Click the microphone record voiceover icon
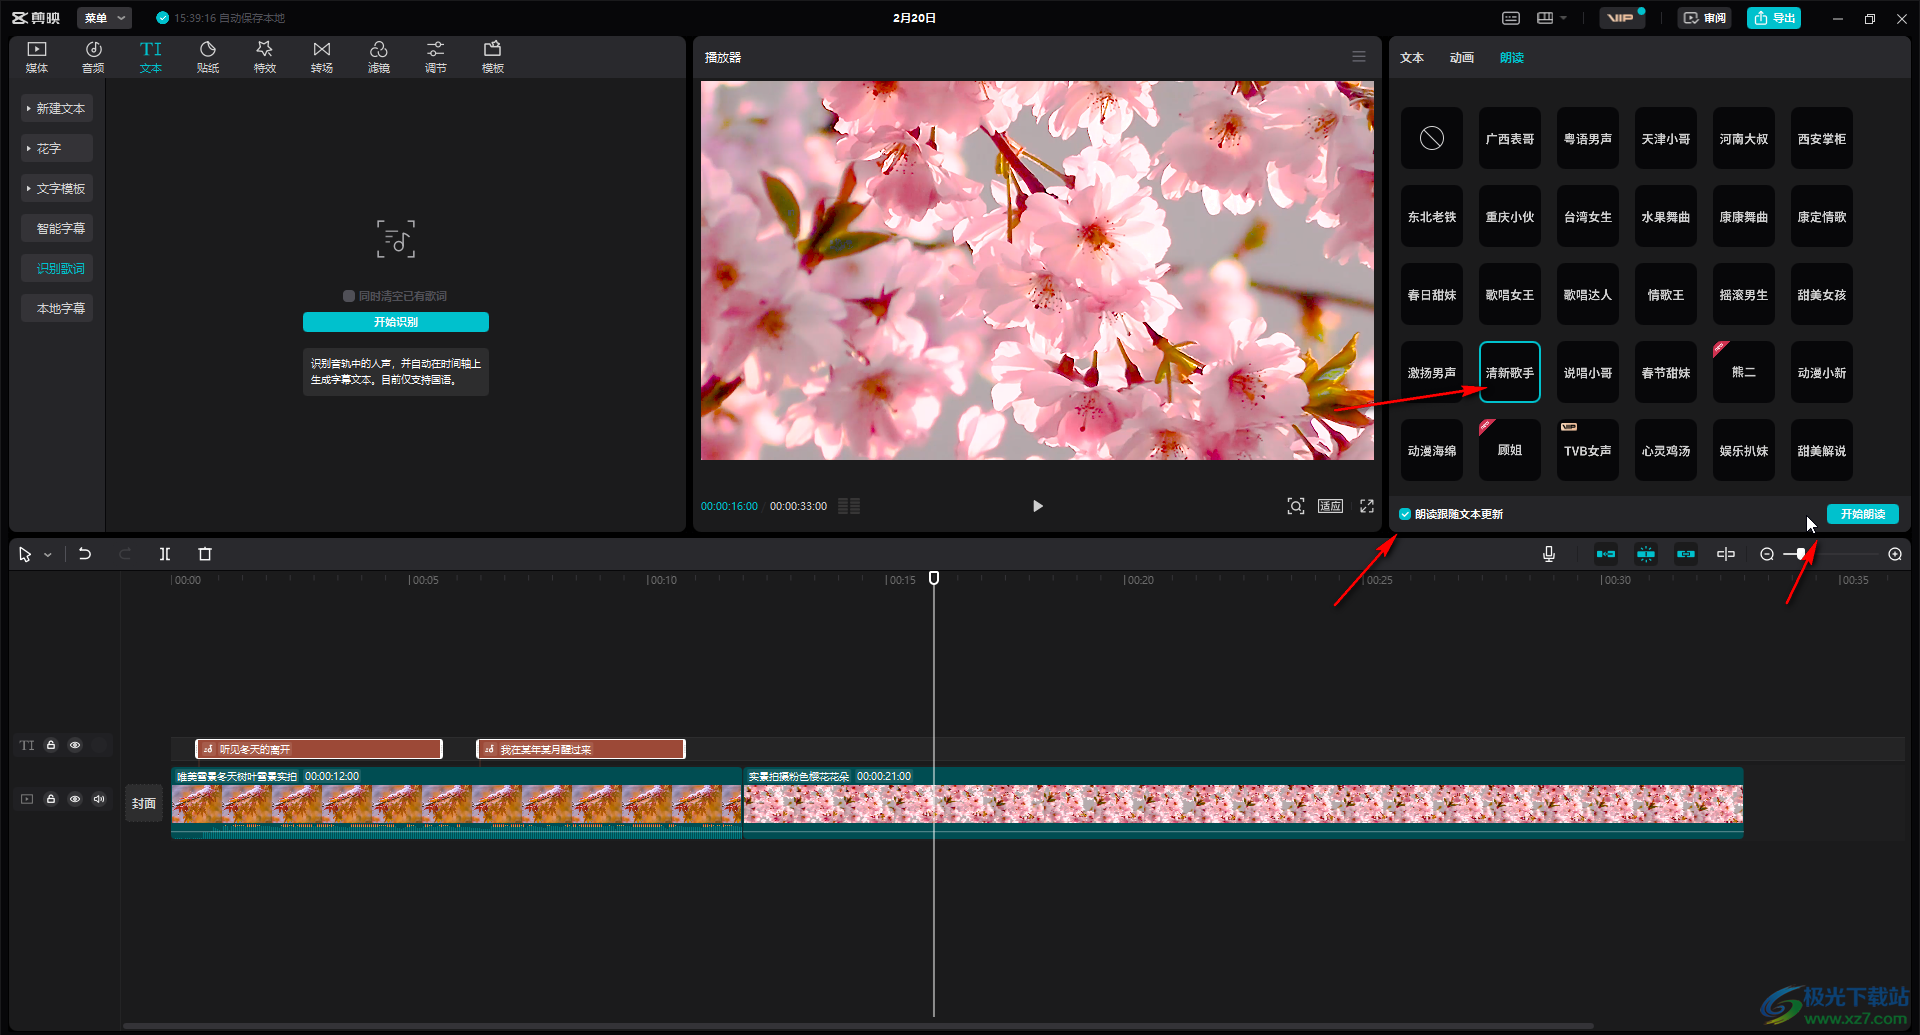The image size is (1920, 1035). pyautogui.click(x=1549, y=554)
